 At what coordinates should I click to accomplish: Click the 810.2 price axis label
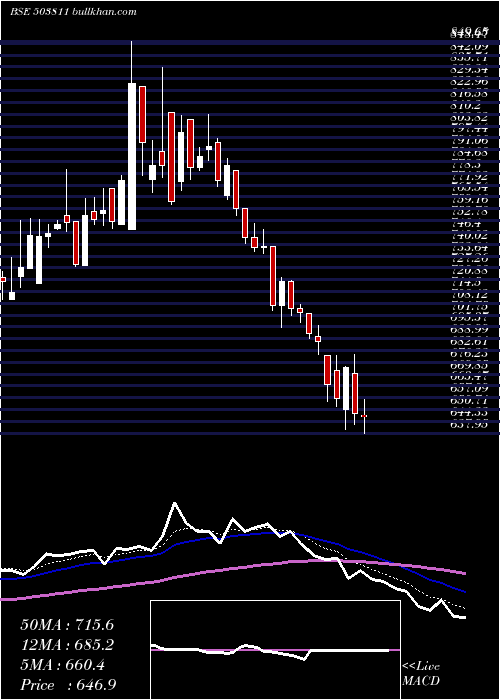click(466, 106)
